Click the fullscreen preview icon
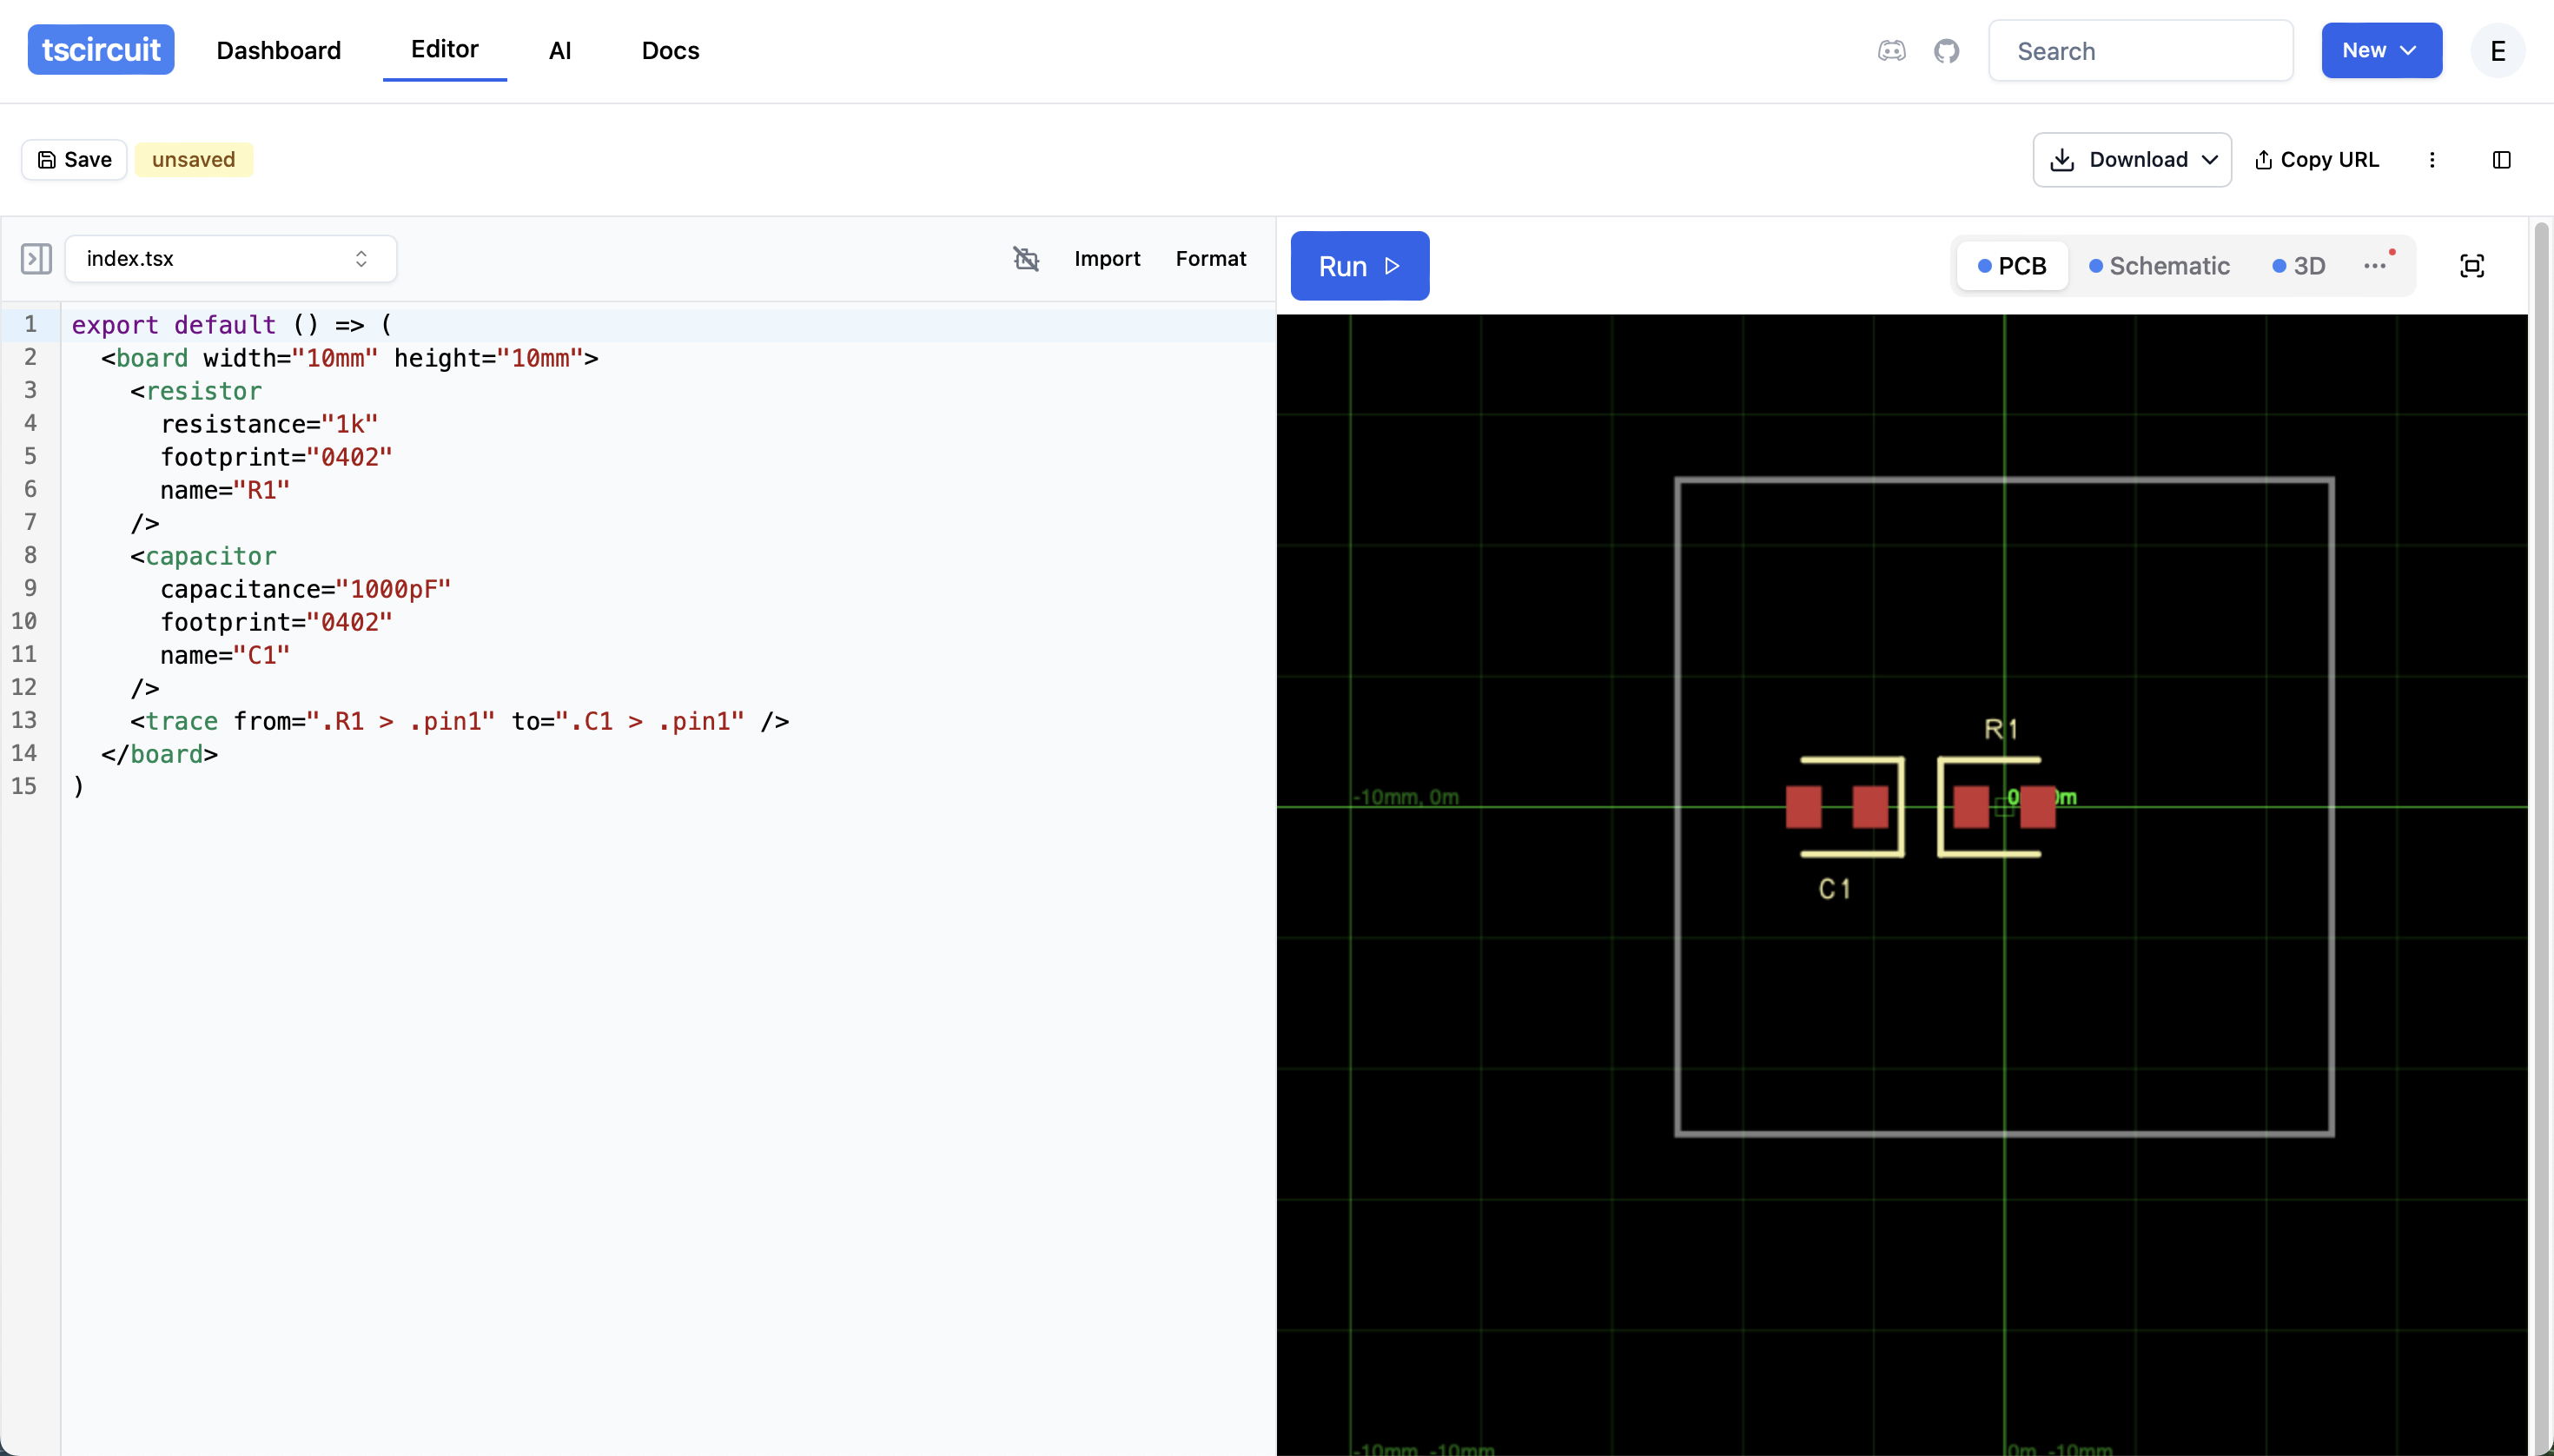This screenshot has height=1456, width=2554. point(2471,266)
